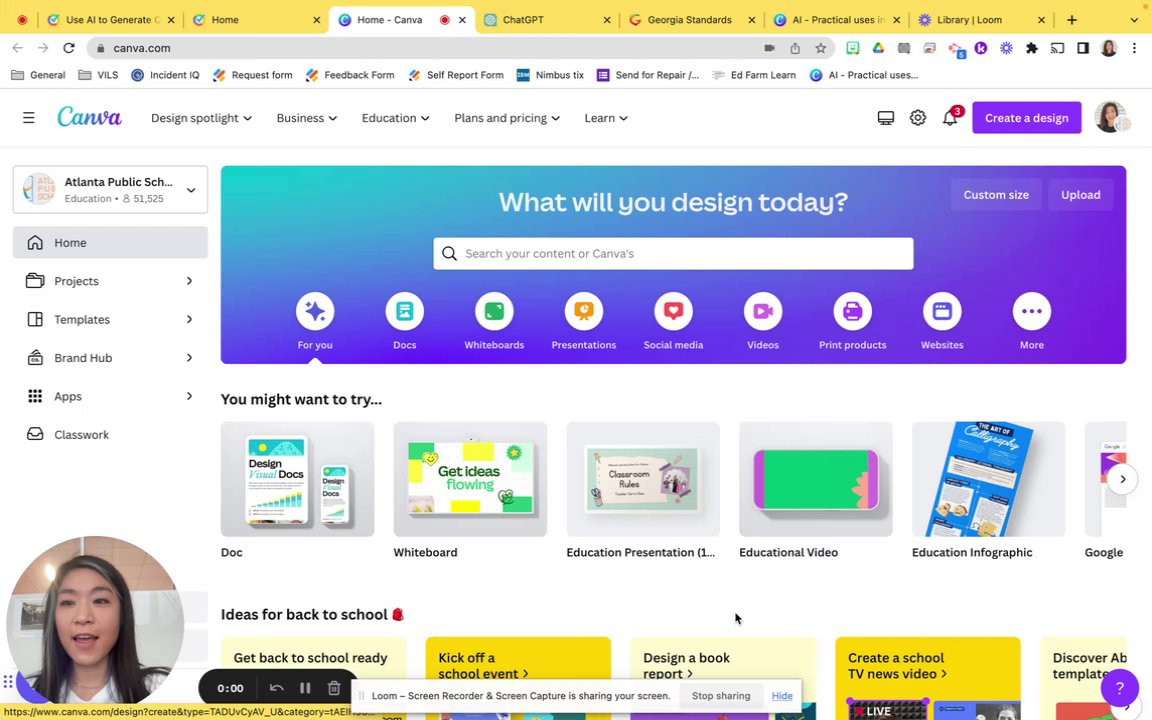Expand the Design spotlight dropdown
The image size is (1152, 720).
201,118
